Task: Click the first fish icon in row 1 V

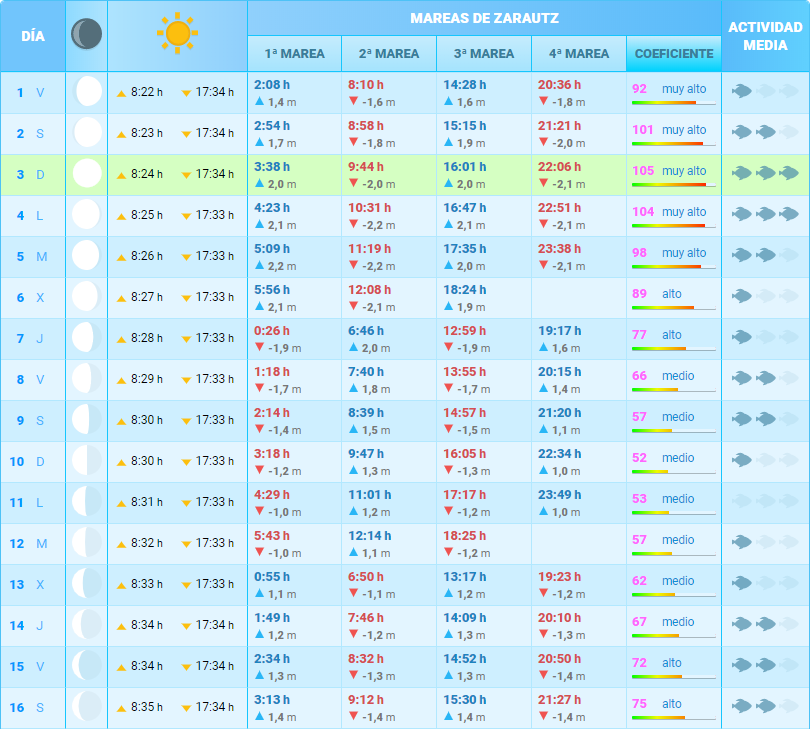Action: coord(742,92)
